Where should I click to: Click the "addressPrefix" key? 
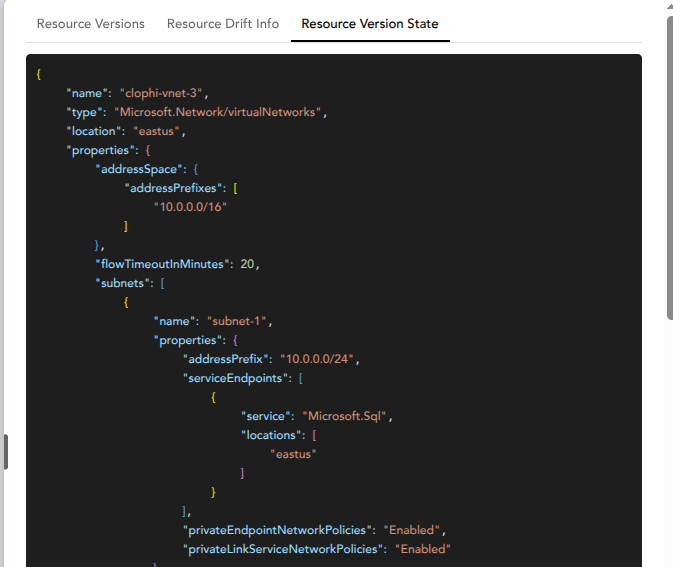point(225,359)
